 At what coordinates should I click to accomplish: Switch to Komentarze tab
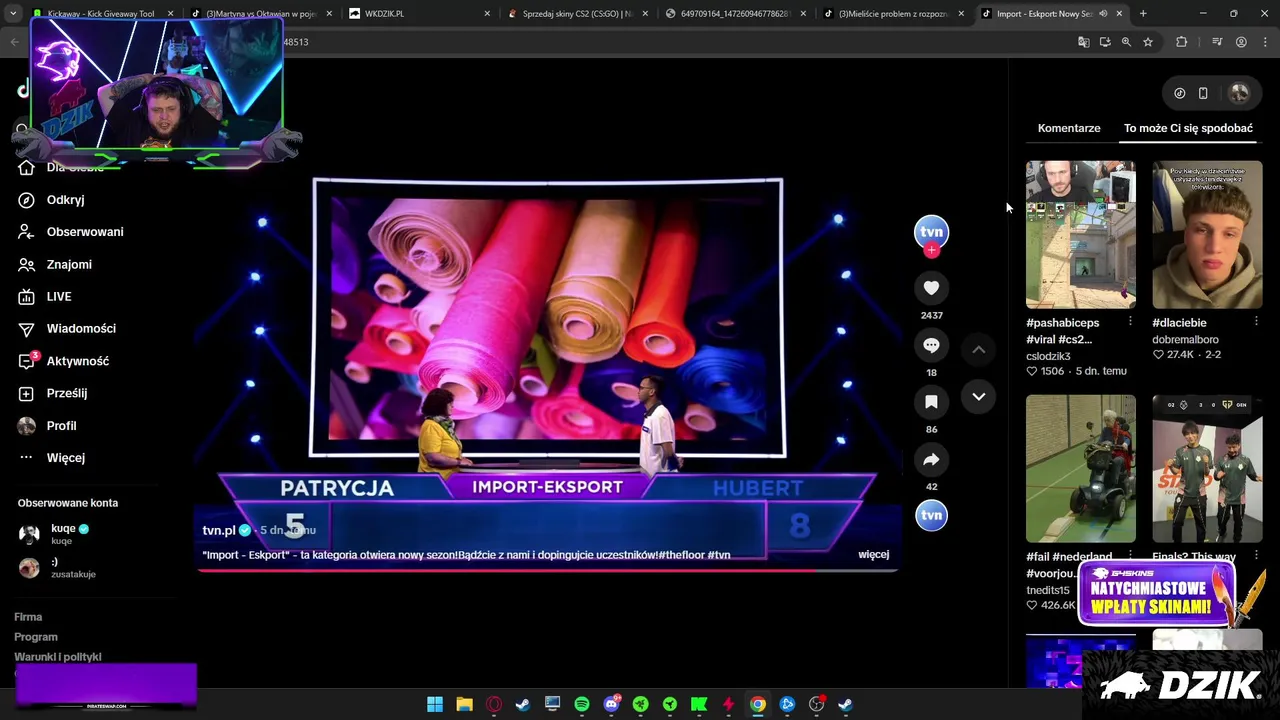(x=1069, y=128)
